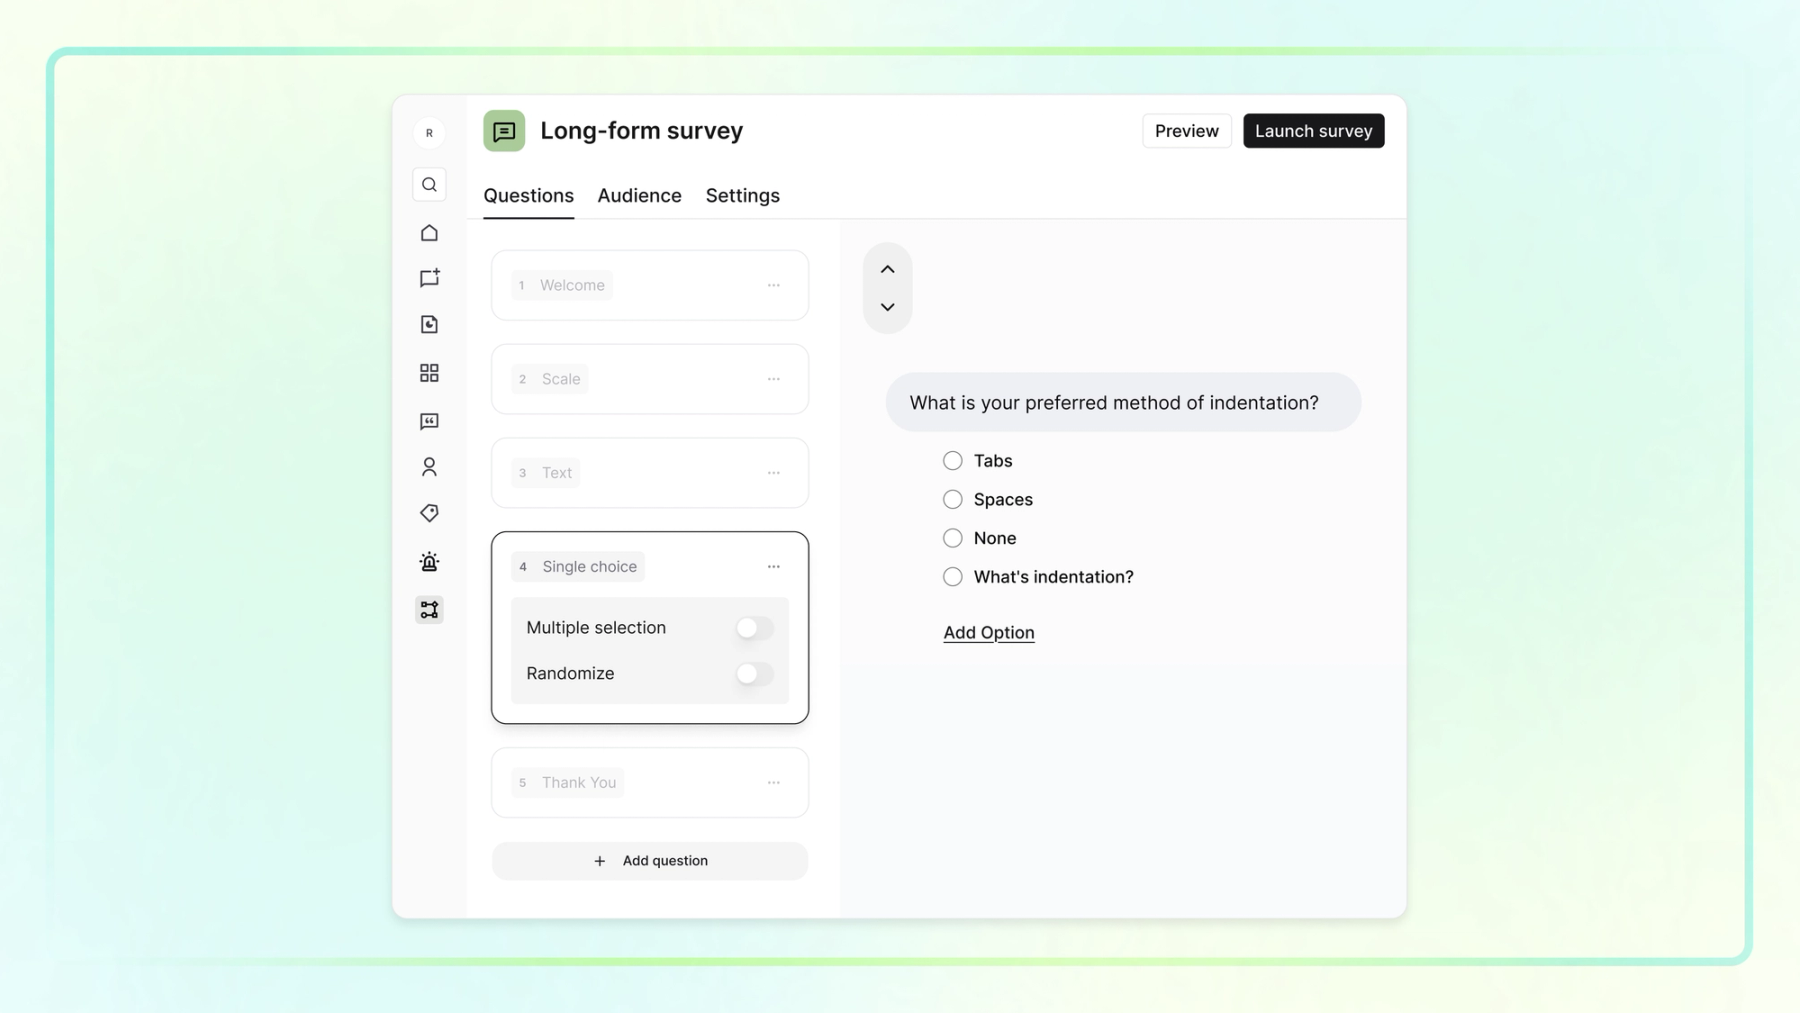The width and height of the screenshot is (1800, 1013).
Task: Open the document clock icon in sidebar
Action: click(x=429, y=324)
